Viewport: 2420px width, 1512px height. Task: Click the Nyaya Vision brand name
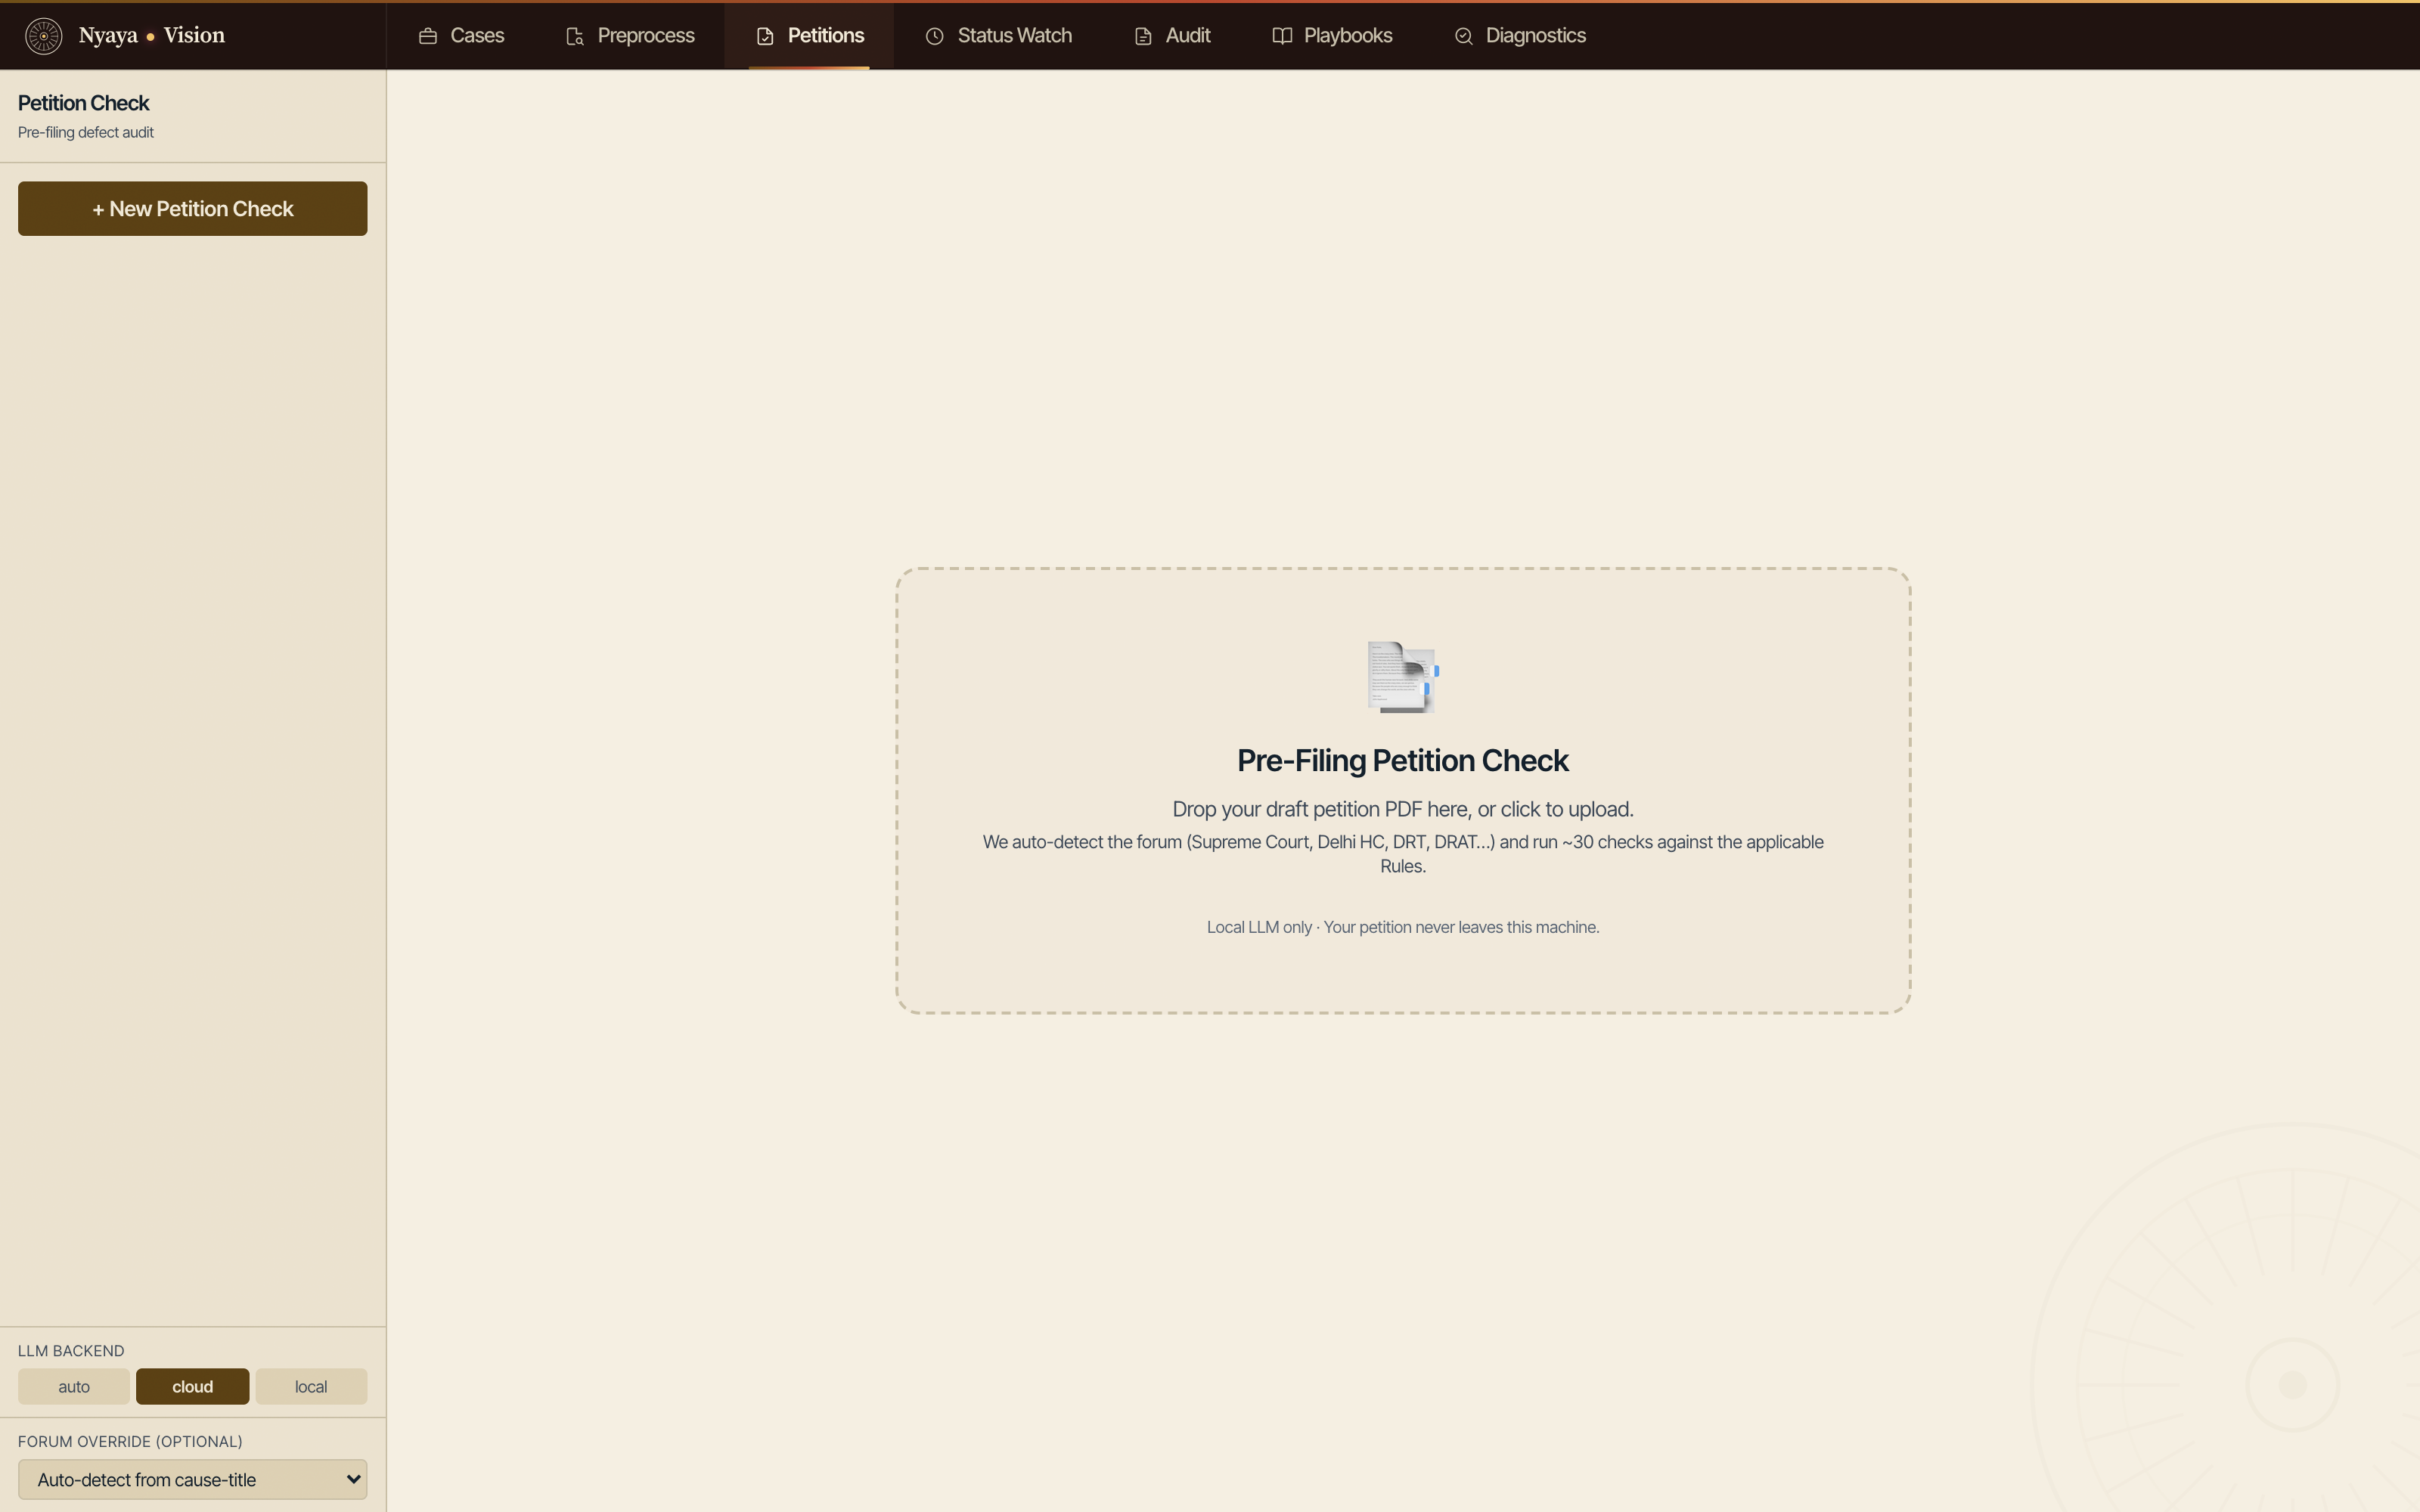click(152, 36)
